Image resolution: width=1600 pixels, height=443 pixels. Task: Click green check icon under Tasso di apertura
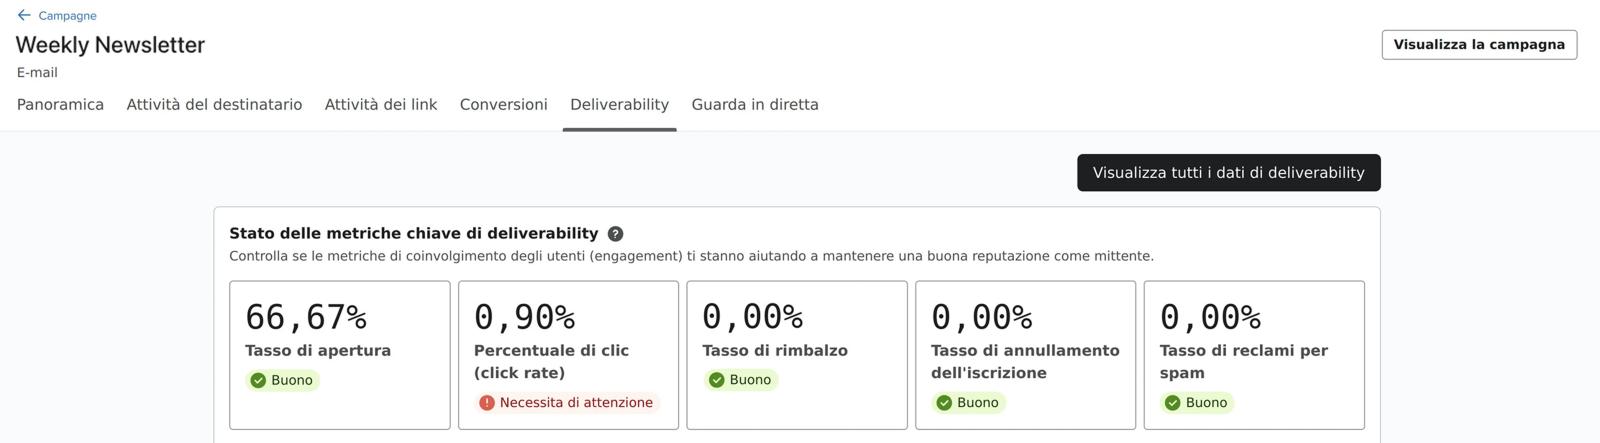coord(258,380)
